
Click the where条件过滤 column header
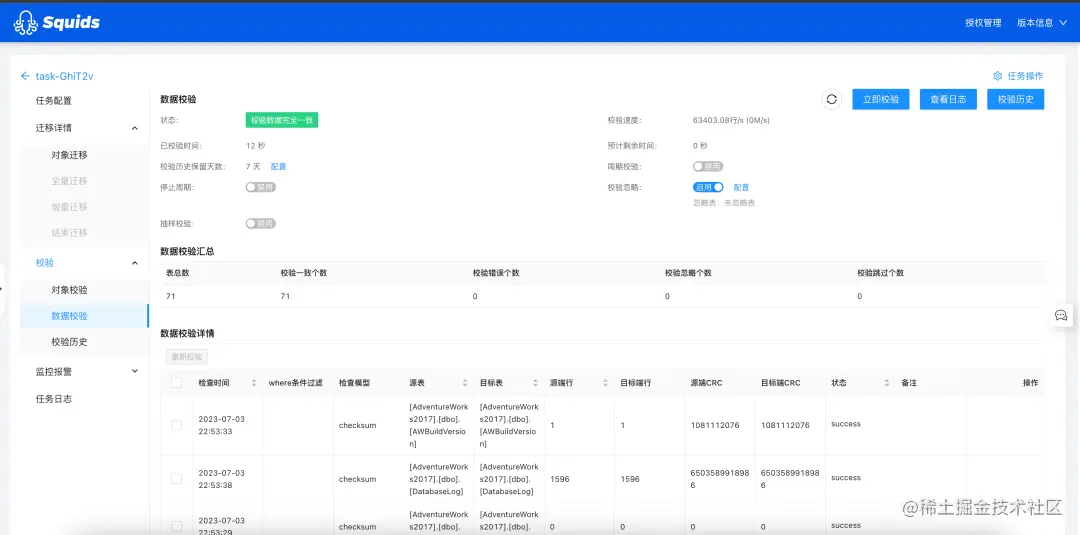click(x=295, y=383)
